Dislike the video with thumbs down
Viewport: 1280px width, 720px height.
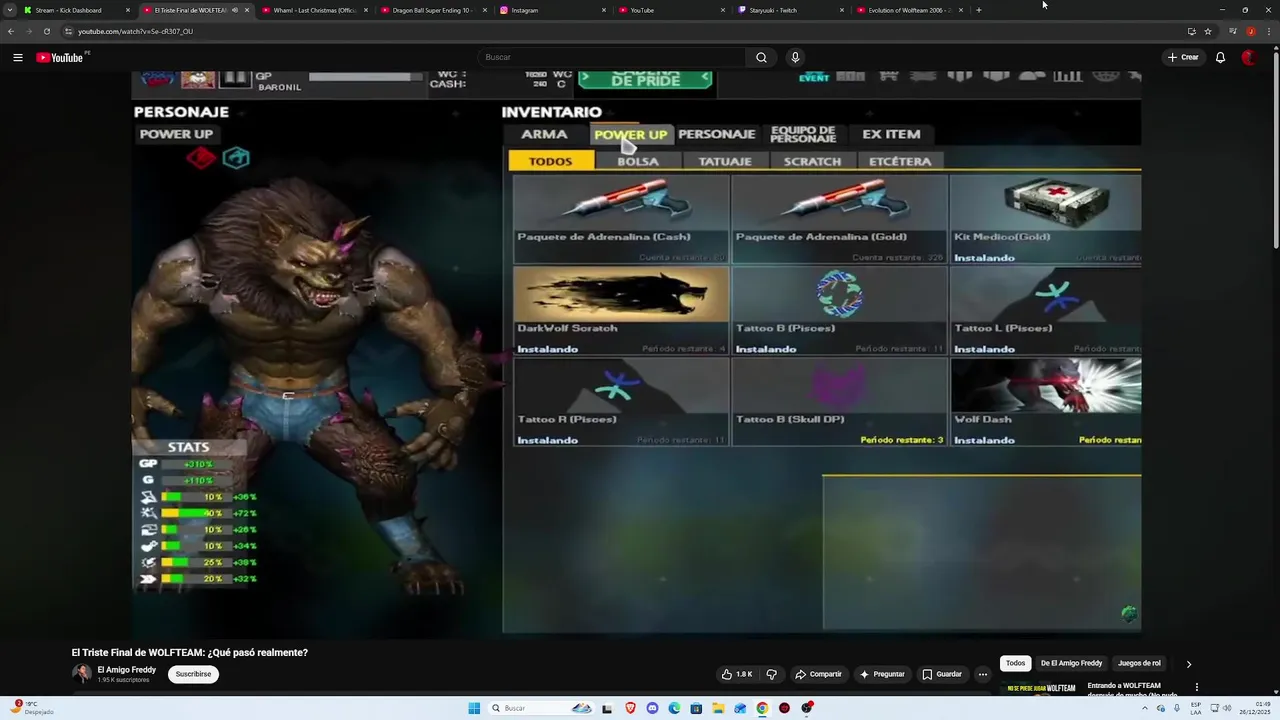[771, 674]
